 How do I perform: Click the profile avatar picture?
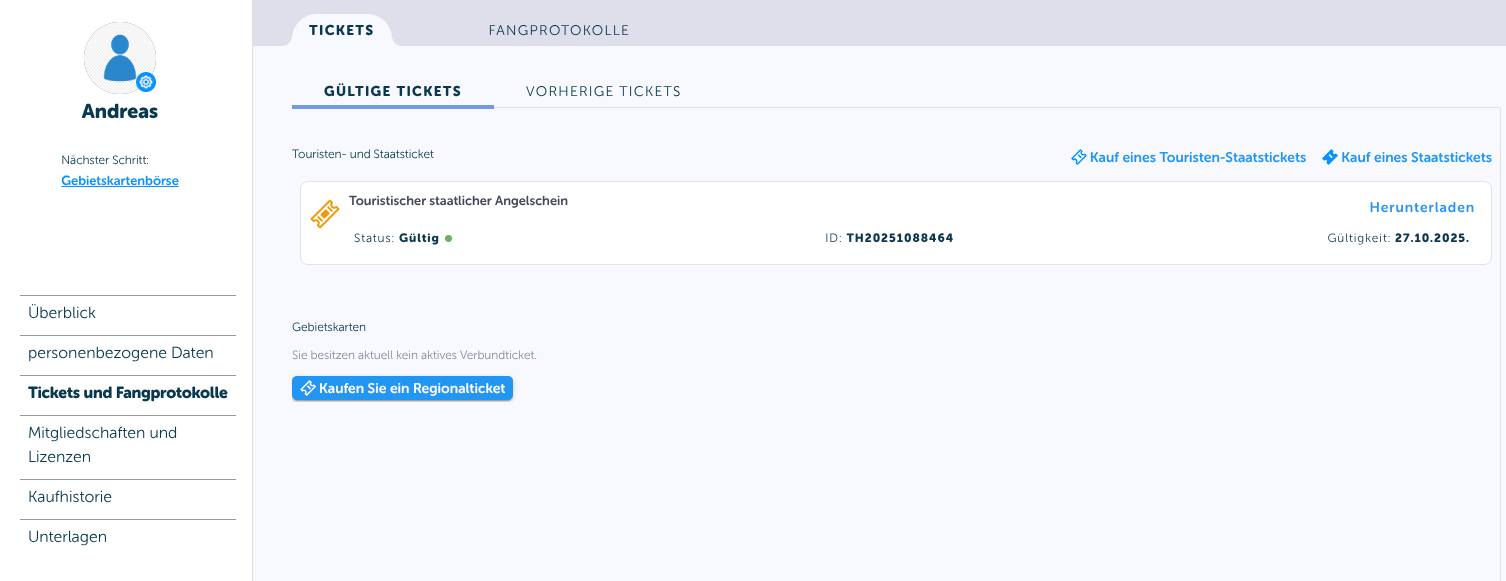click(x=120, y=58)
